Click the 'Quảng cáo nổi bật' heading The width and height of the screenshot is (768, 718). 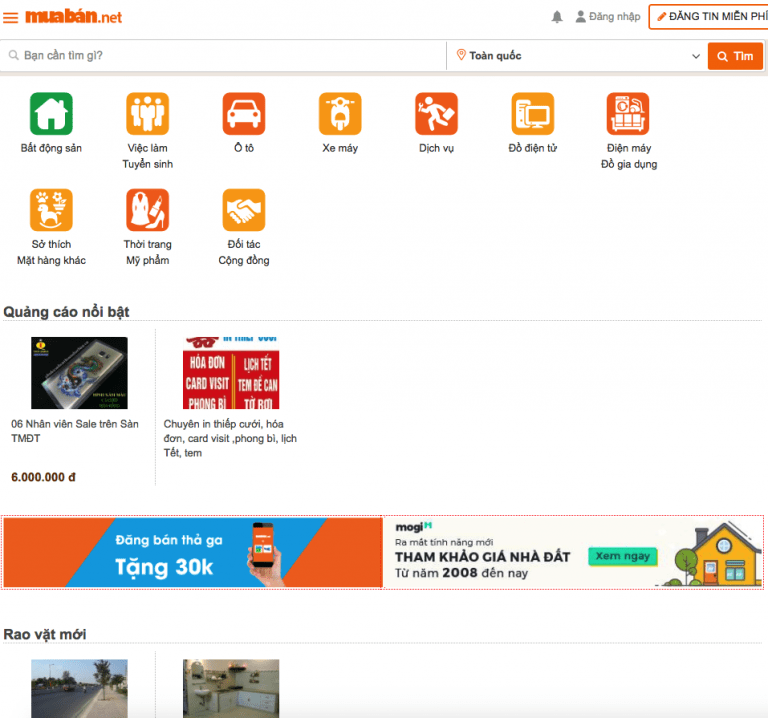point(66,311)
